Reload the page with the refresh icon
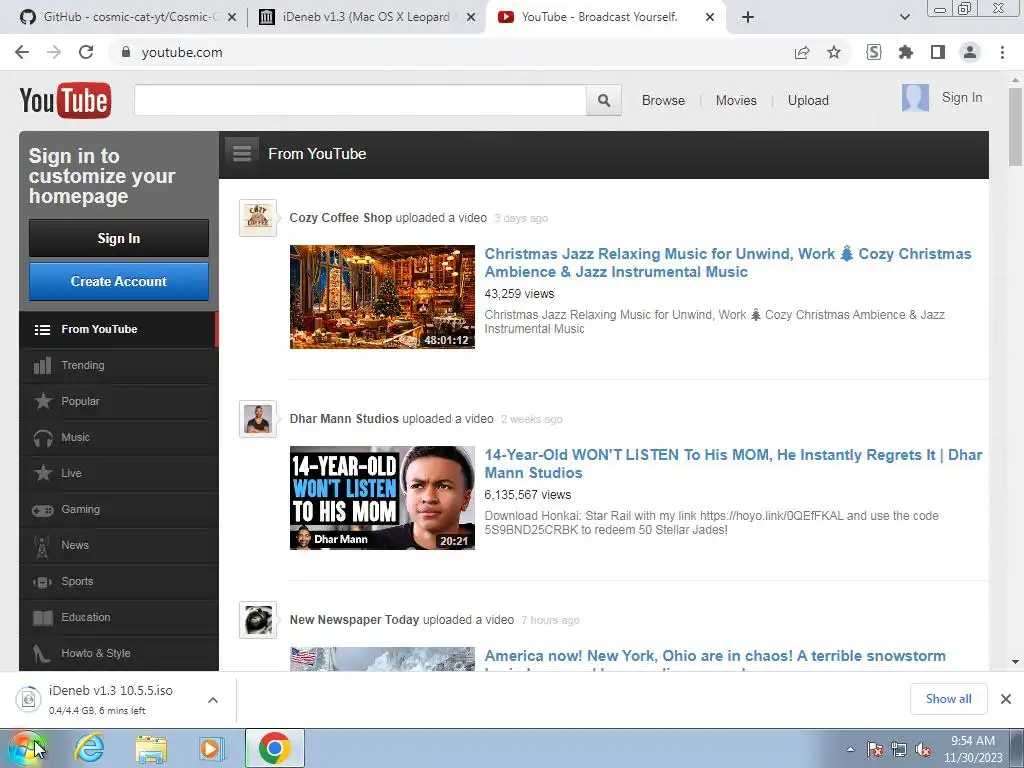 pos(86,52)
